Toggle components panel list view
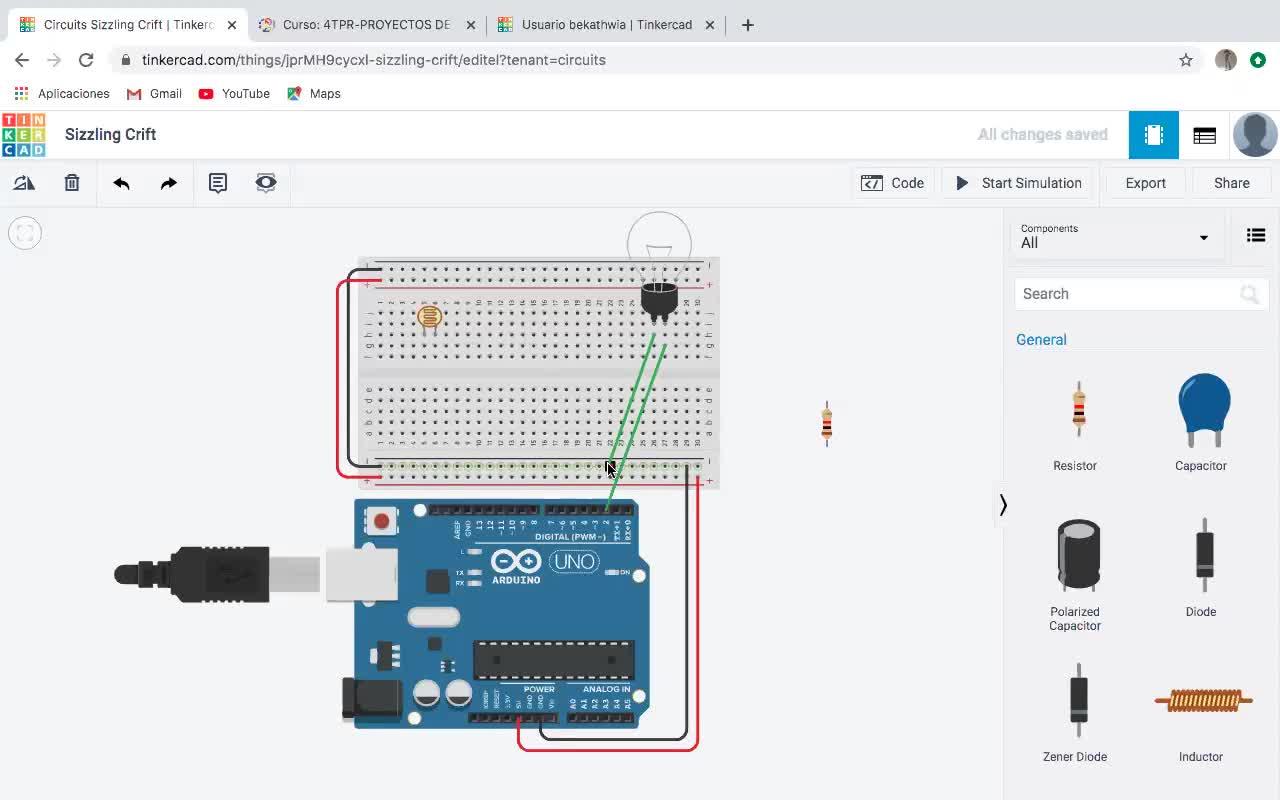The height and width of the screenshot is (800, 1280). (x=1256, y=236)
